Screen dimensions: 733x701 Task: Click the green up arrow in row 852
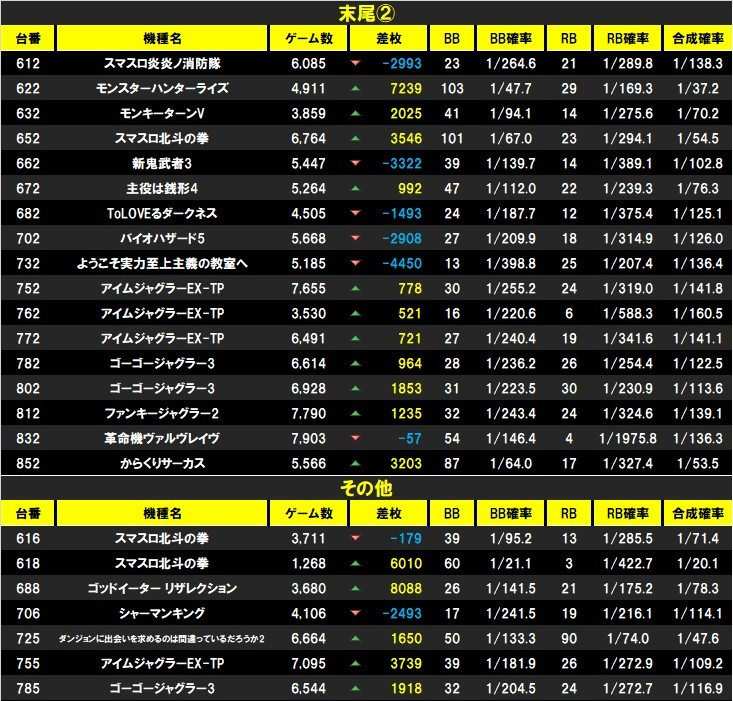[355, 463]
